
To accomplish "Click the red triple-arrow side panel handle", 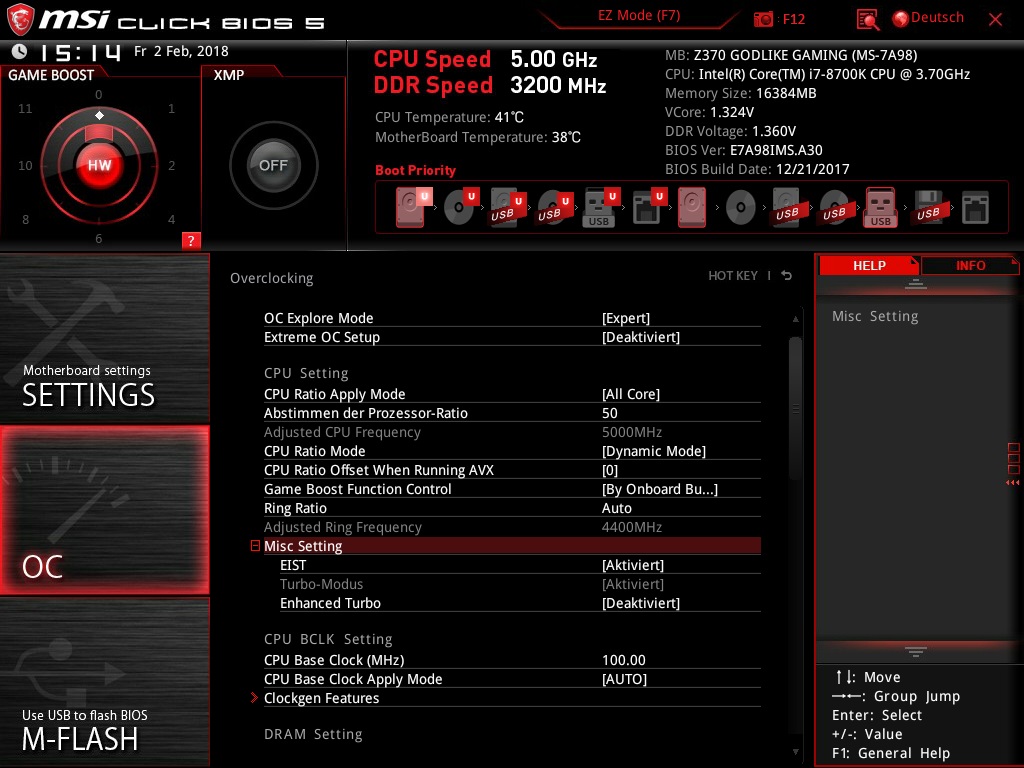I will [x=1013, y=483].
